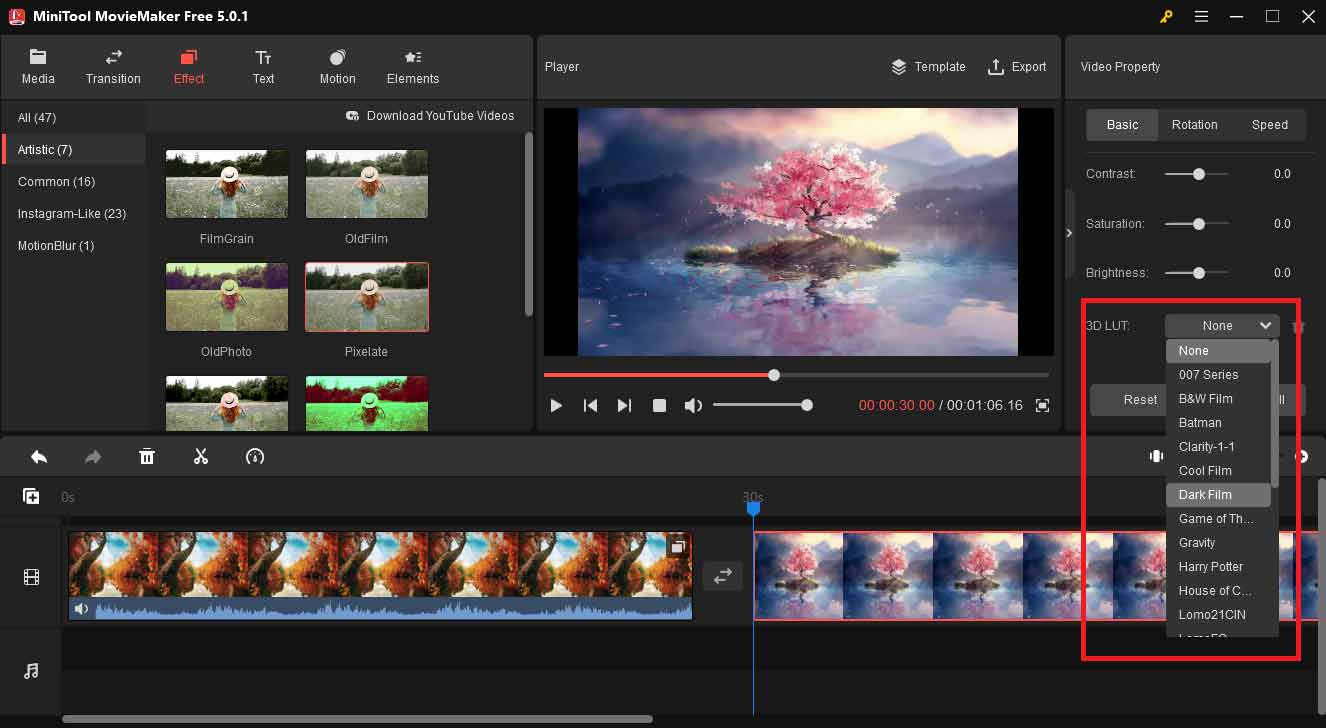
Task: Select B&W Film LUT option
Action: coord(1218,399)
